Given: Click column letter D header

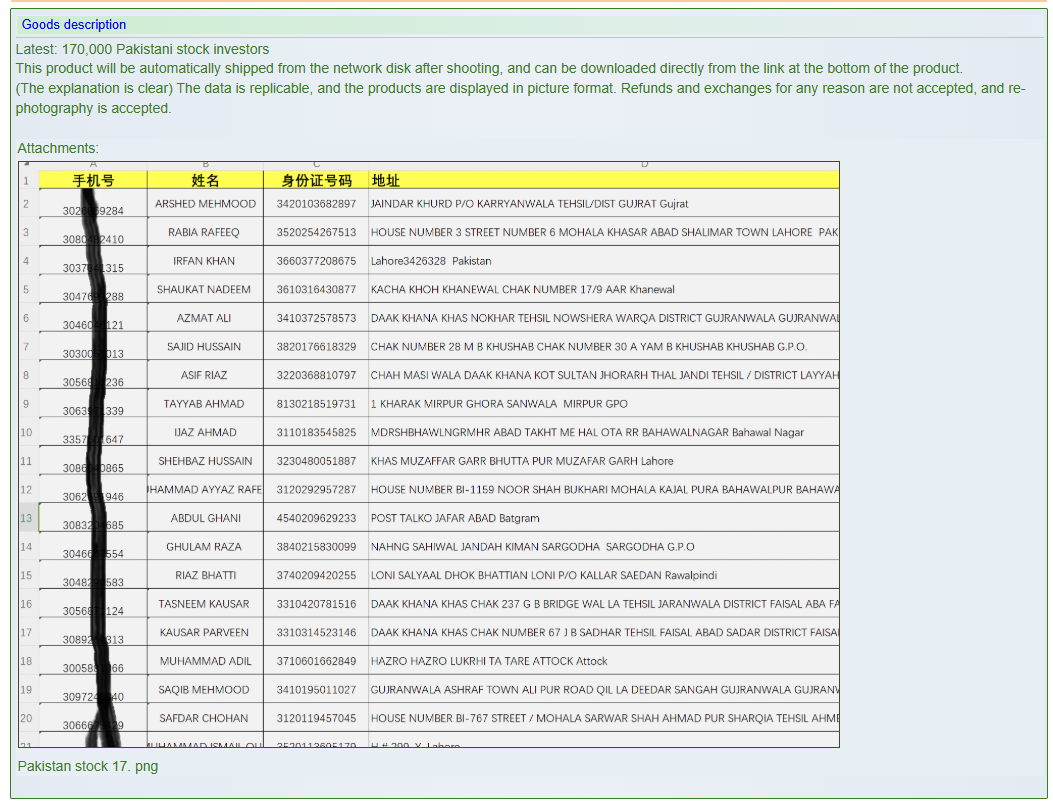Looking at the screenshot, I should pyautogui.click(x=644, y=164).
